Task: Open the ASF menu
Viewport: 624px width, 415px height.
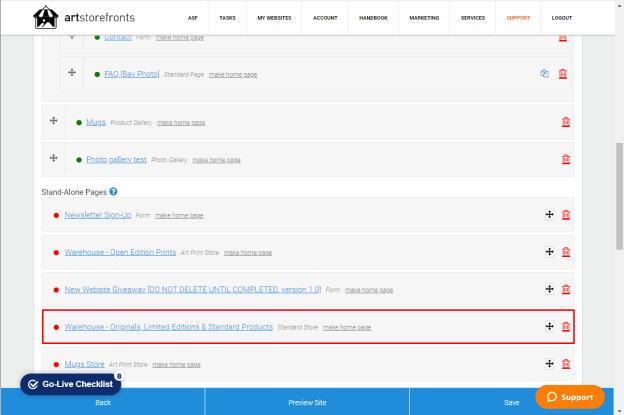Action: click(193, 18)
